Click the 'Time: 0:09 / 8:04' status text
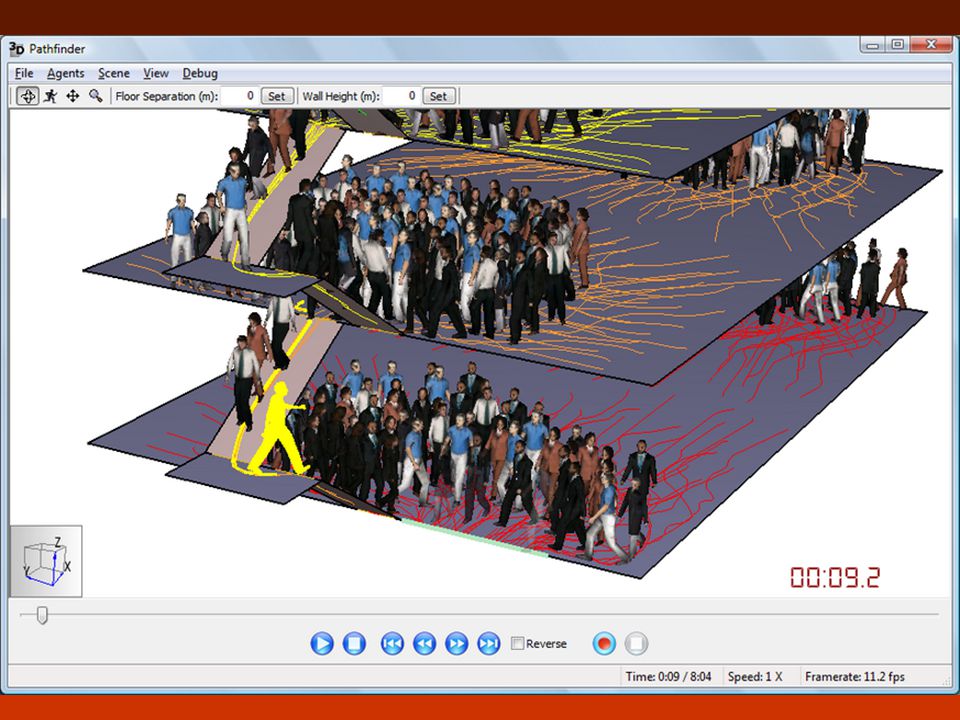Viewport: 960px width, 720px height. (668, 677)
